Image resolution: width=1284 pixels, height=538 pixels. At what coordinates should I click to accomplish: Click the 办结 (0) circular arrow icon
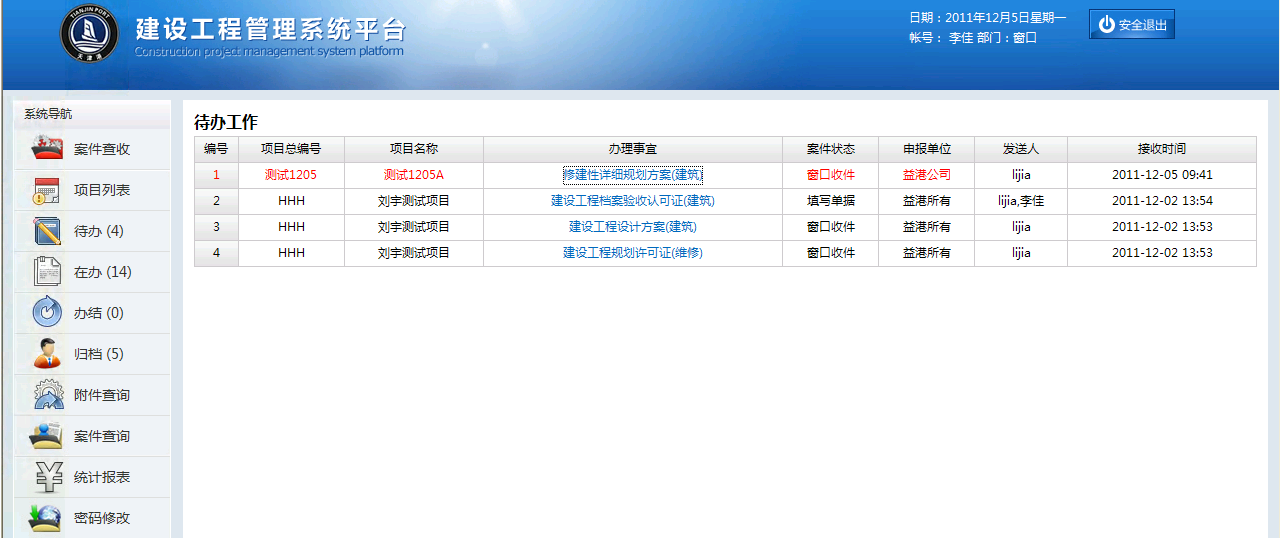pos(47,313)
